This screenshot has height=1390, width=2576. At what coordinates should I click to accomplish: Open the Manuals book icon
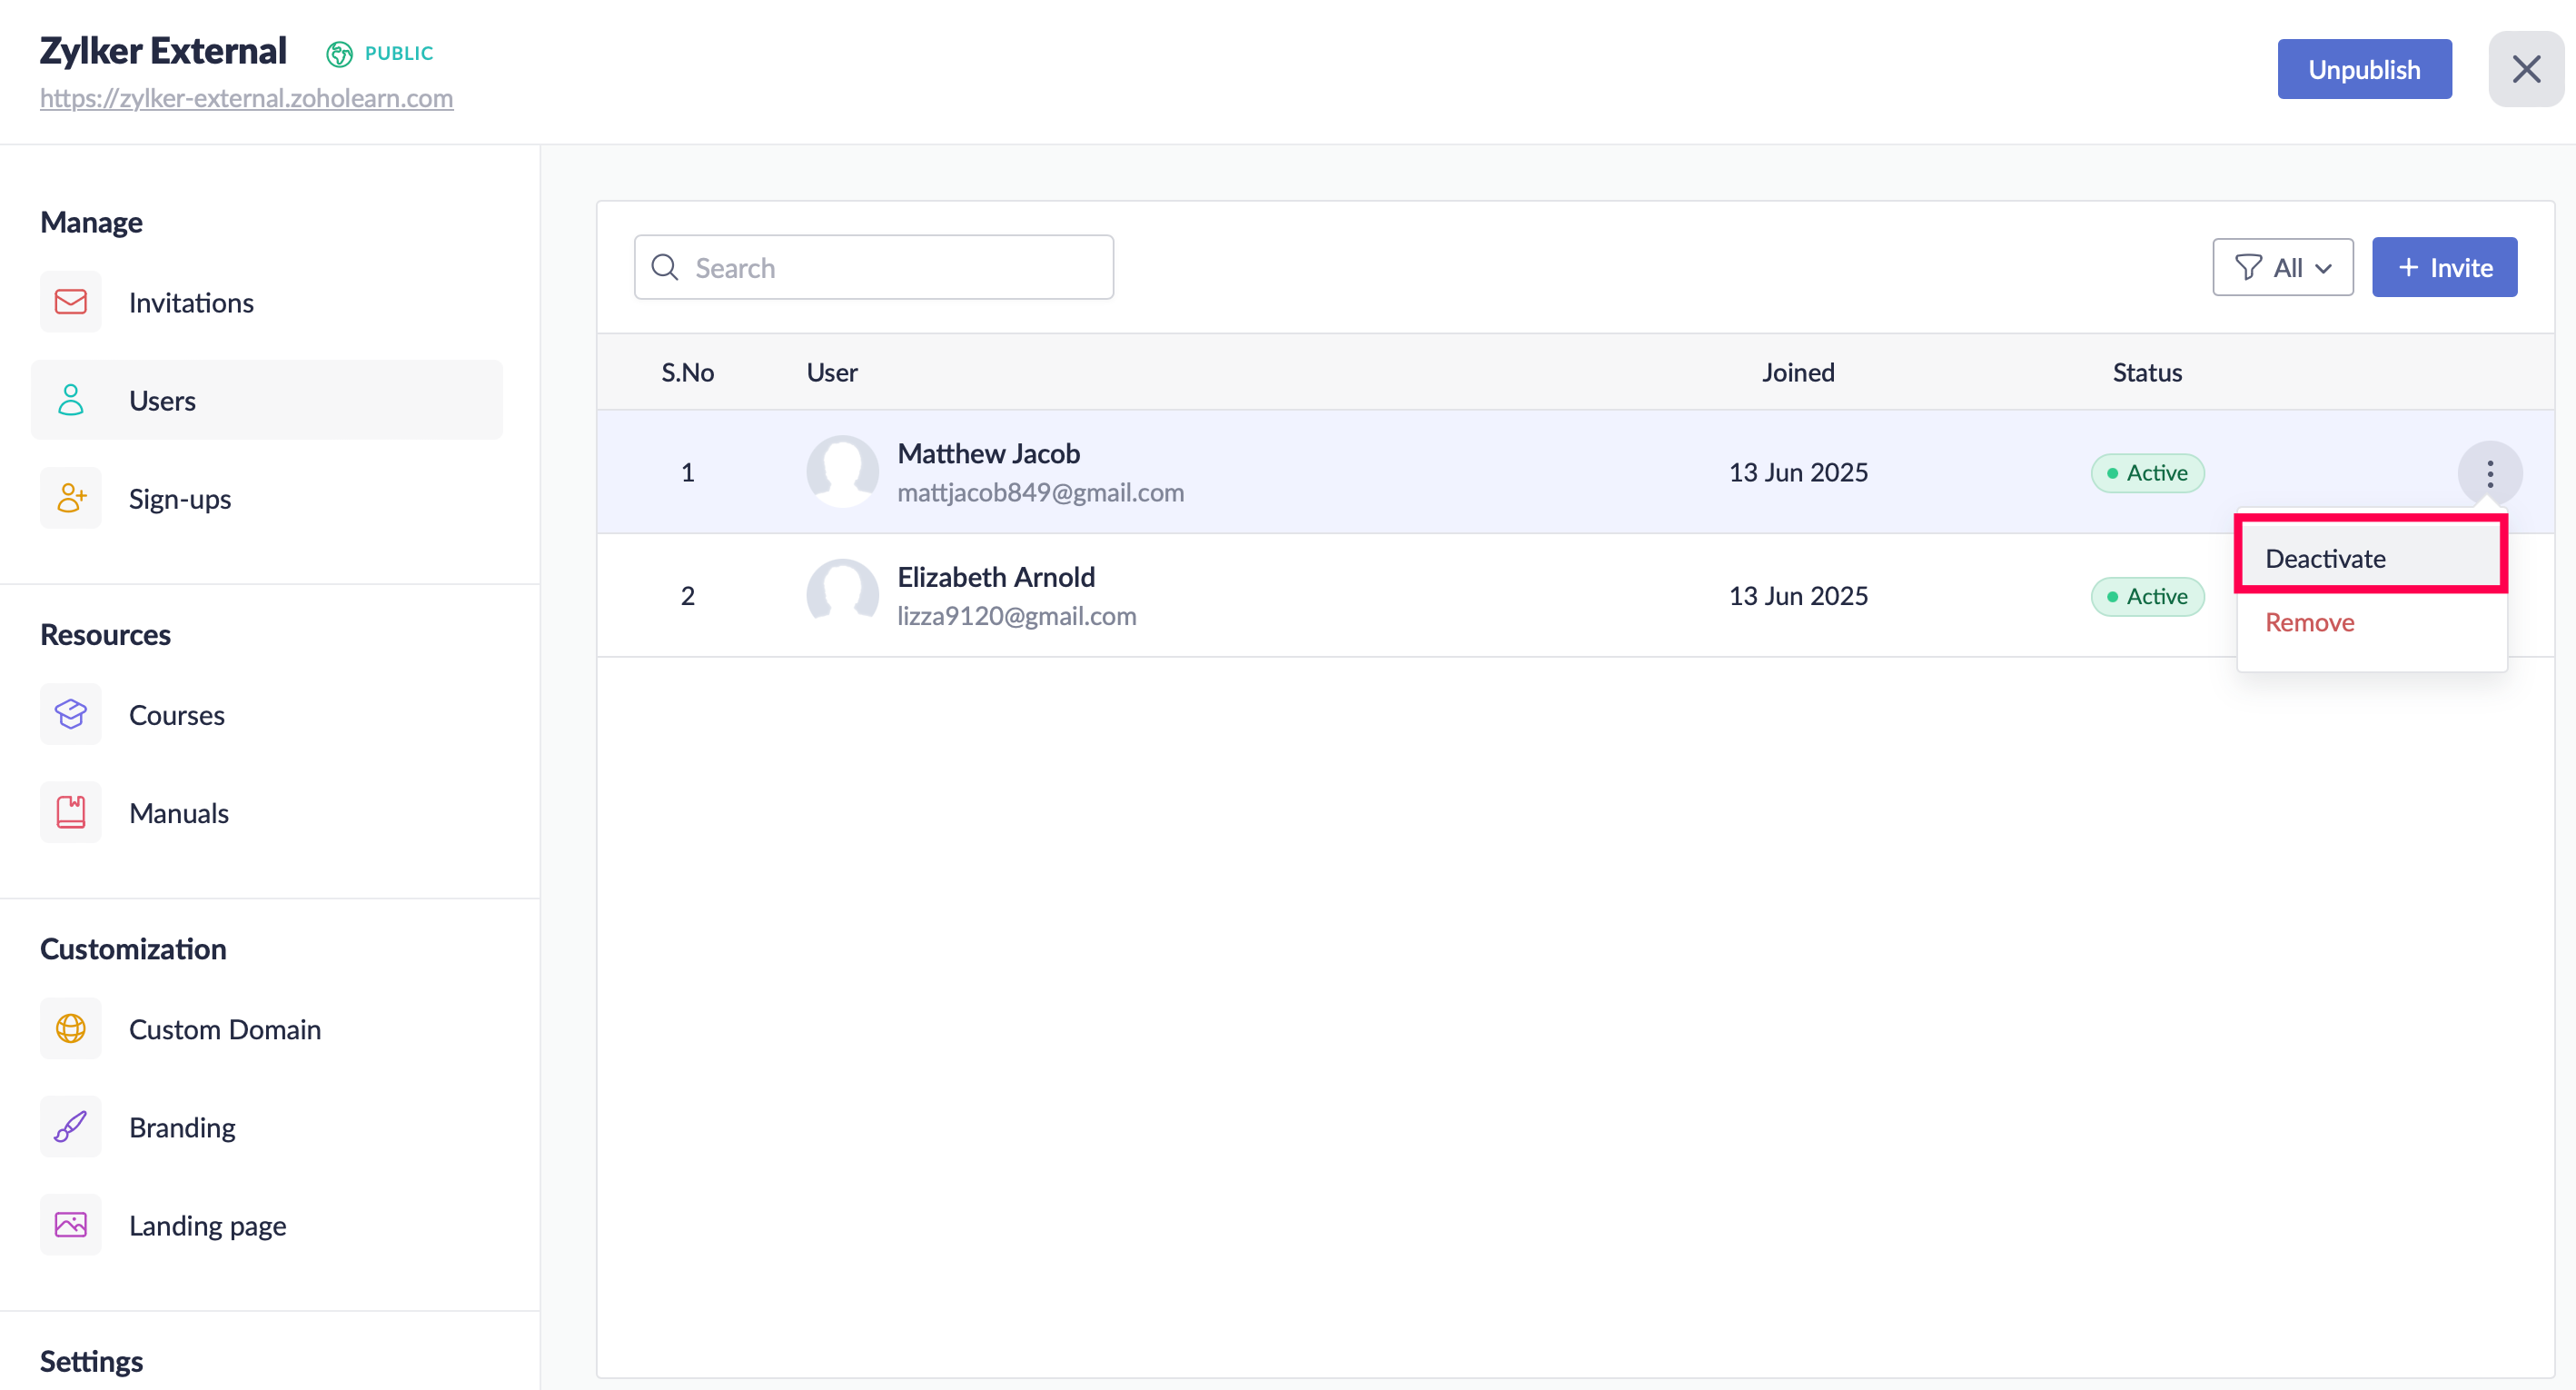click(70, 812)
